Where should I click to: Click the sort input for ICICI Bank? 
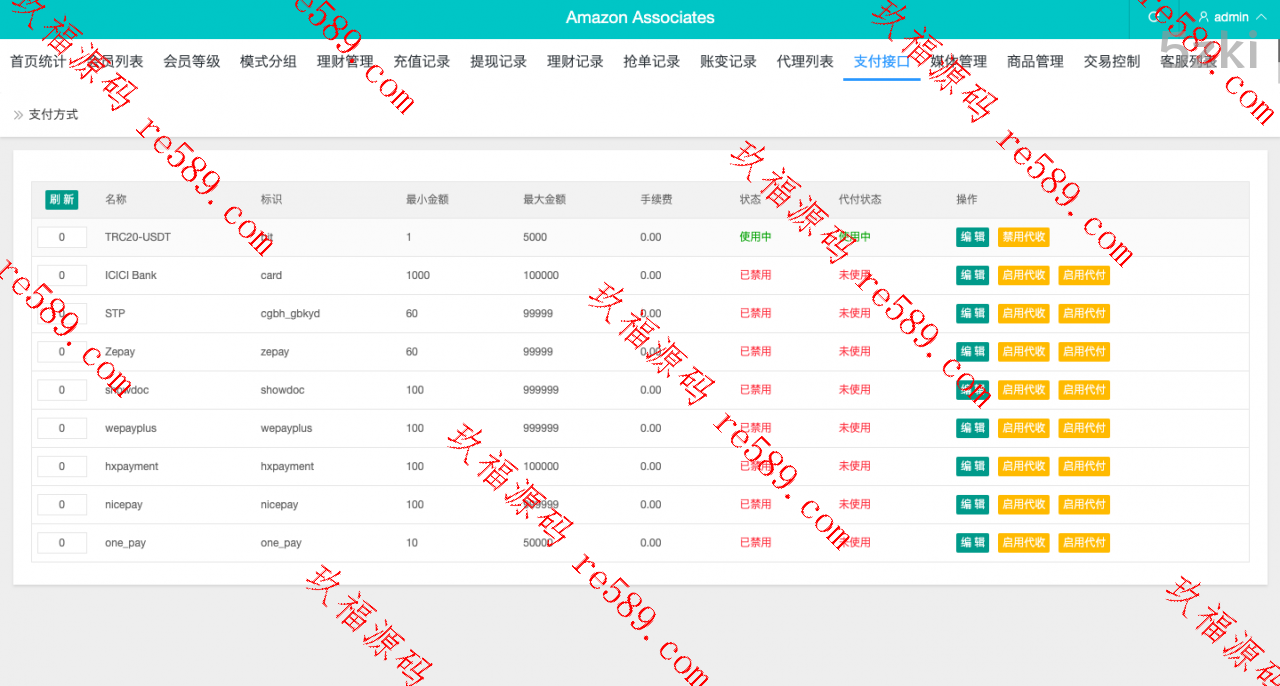62,275
